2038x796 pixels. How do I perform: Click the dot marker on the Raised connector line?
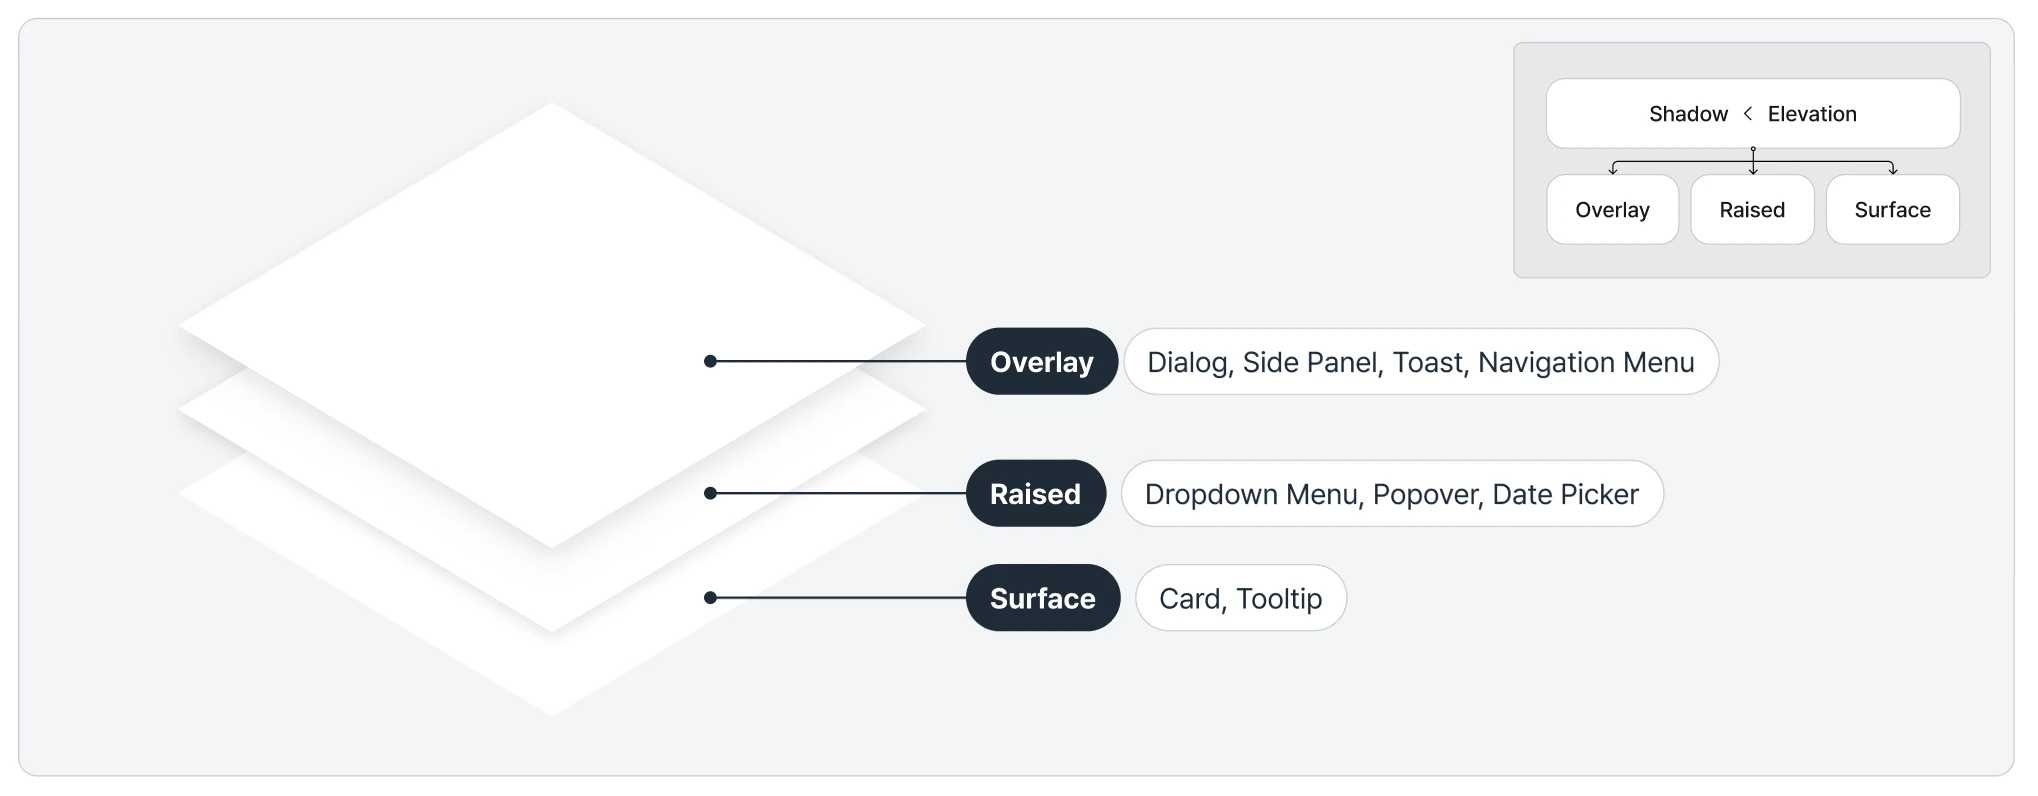point(710,493)
